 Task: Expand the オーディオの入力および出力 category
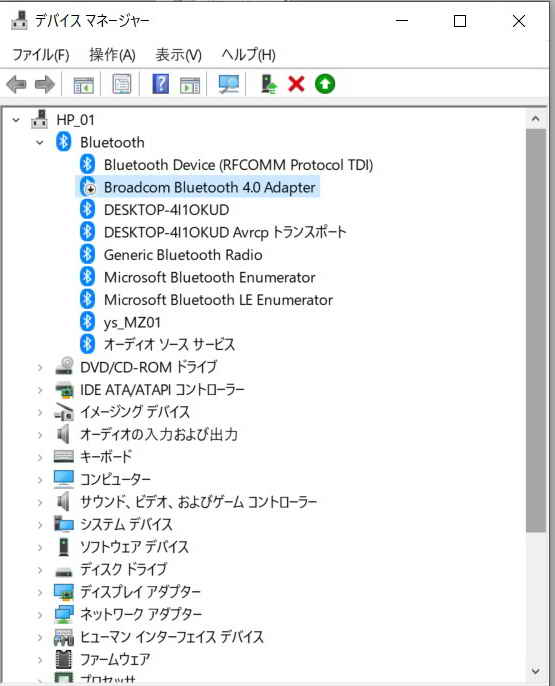point(40,434)
